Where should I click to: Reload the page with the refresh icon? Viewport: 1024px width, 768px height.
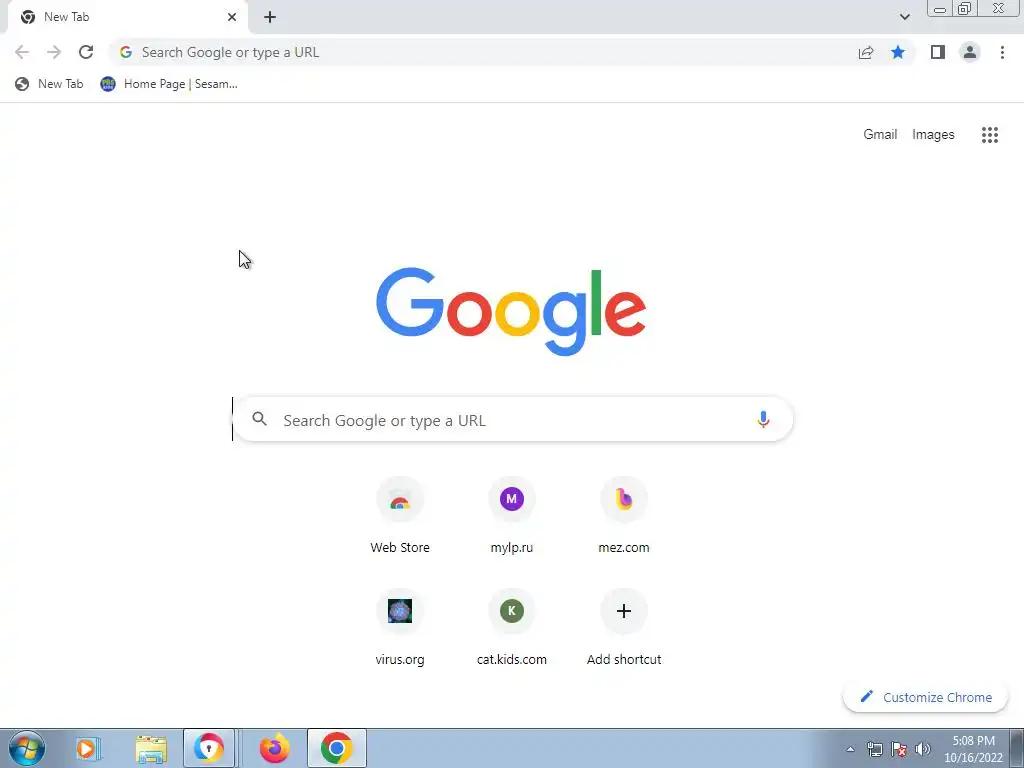(x=86, y=52)
